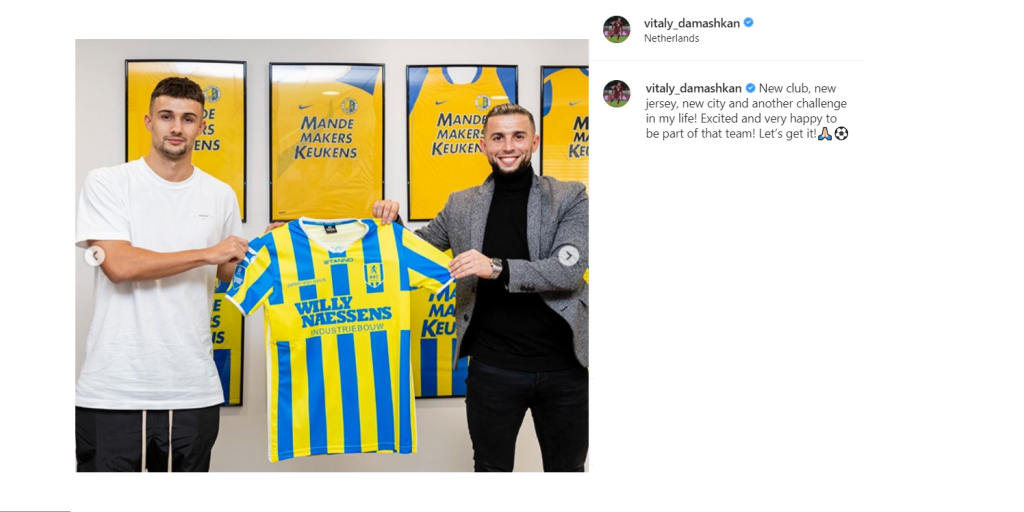Viewport: 1024px width, 512px height.
Task: Click the verified badge in the header
Action: (748, 22)
